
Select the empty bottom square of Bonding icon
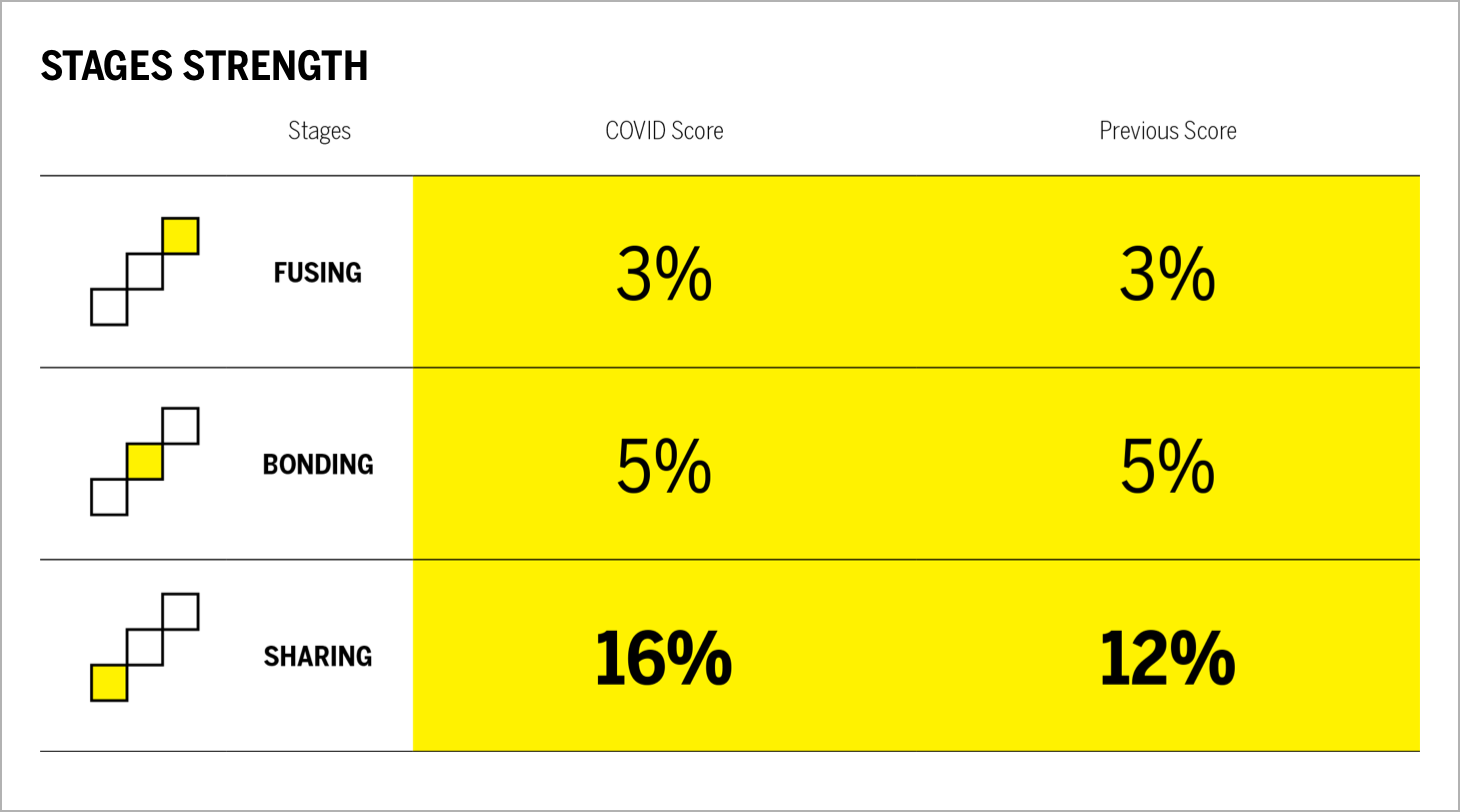[109, 497]
